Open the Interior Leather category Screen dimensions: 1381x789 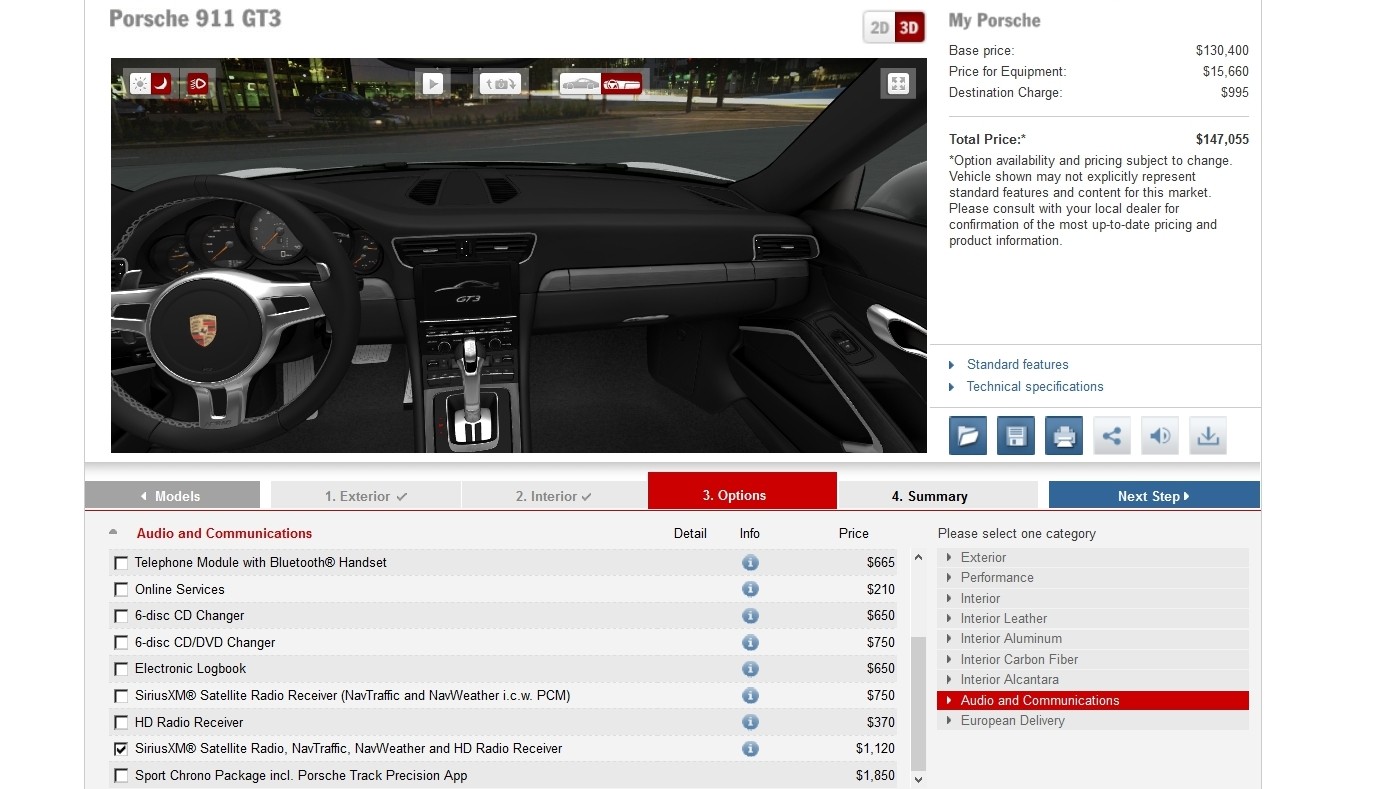(1093, 619)
